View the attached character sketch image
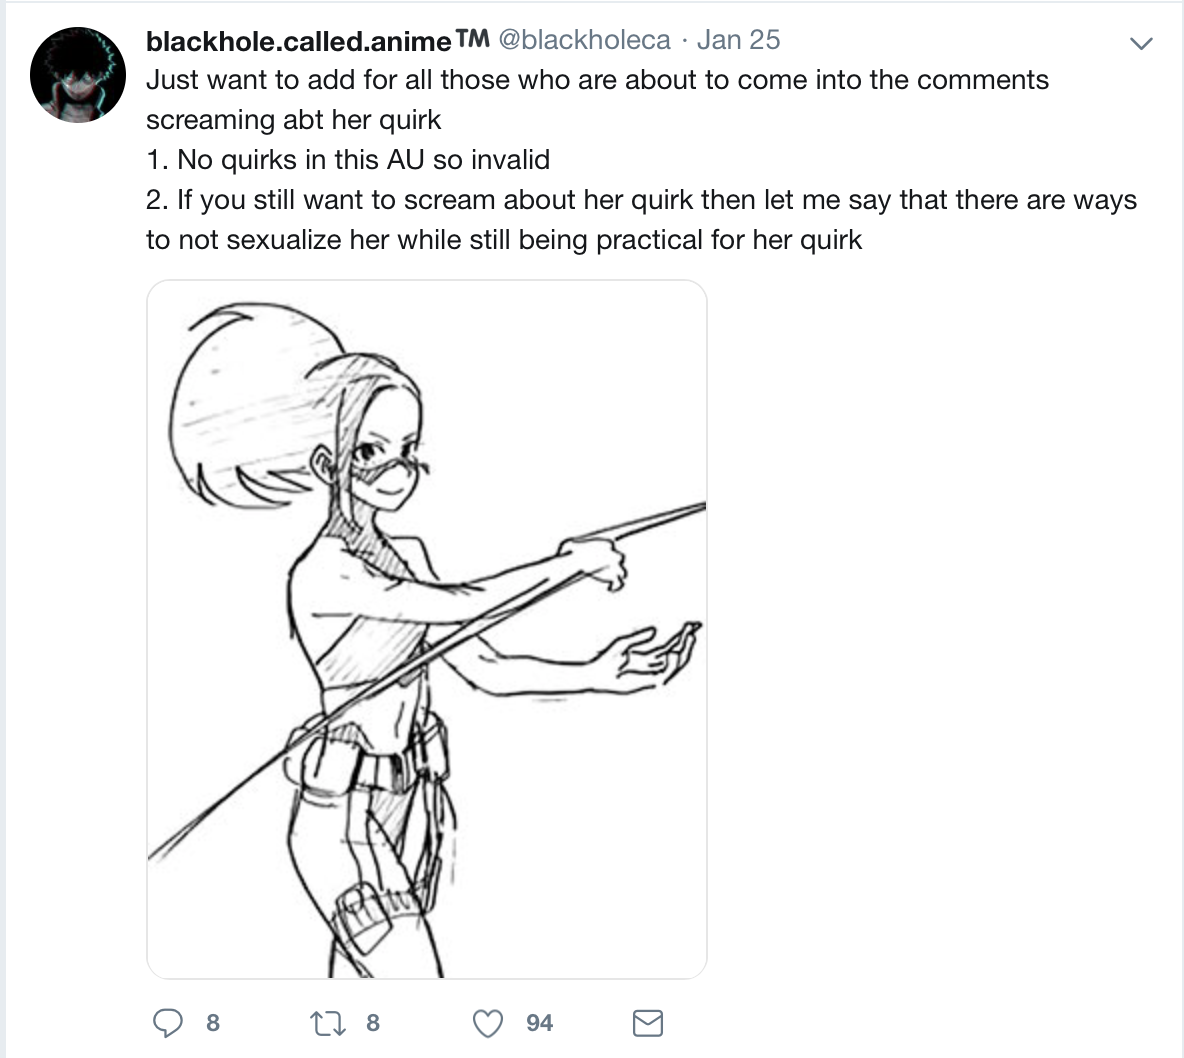 [x=427, y=629]
